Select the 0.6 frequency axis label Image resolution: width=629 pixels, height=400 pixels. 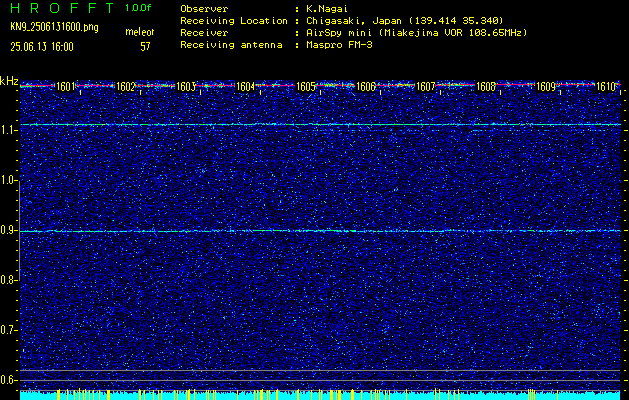click(x=8, y=380)
